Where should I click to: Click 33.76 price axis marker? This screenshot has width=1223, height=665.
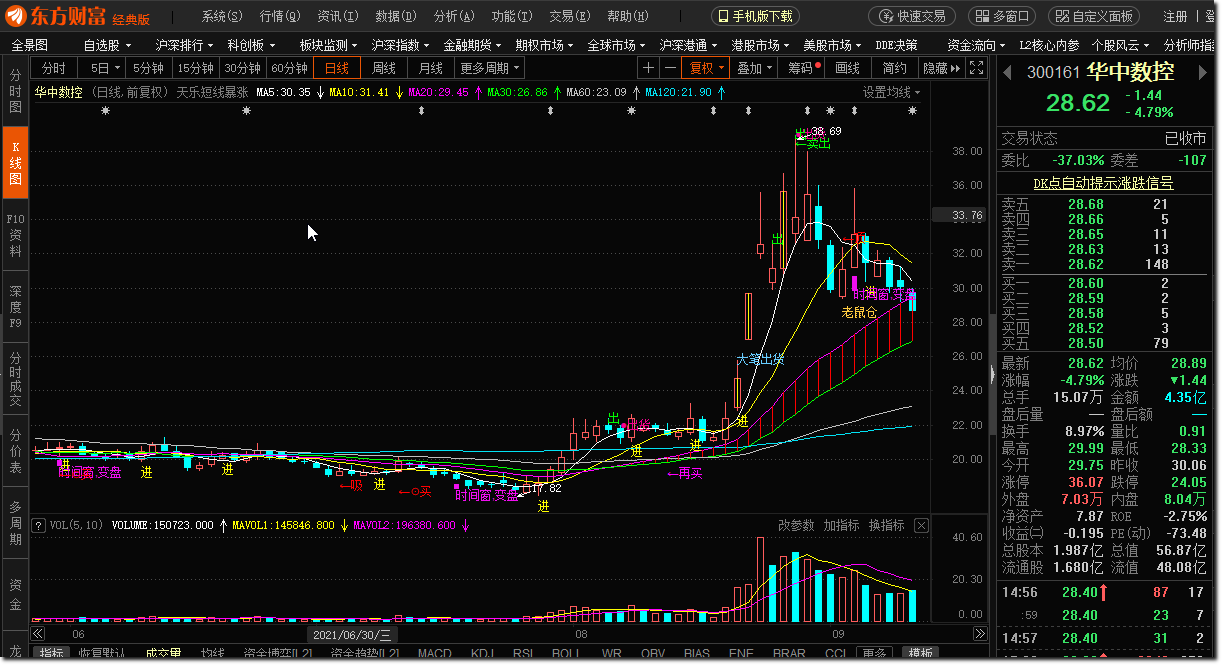958,215
